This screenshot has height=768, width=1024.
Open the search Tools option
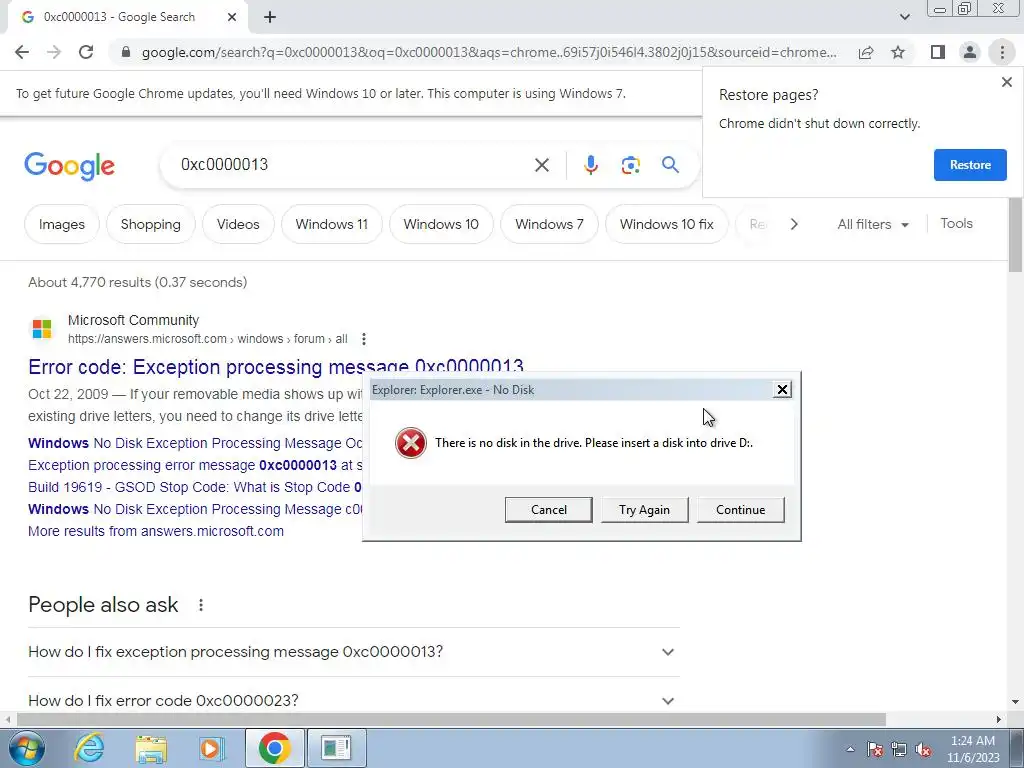pyautogui.click(x=957, y=223)
